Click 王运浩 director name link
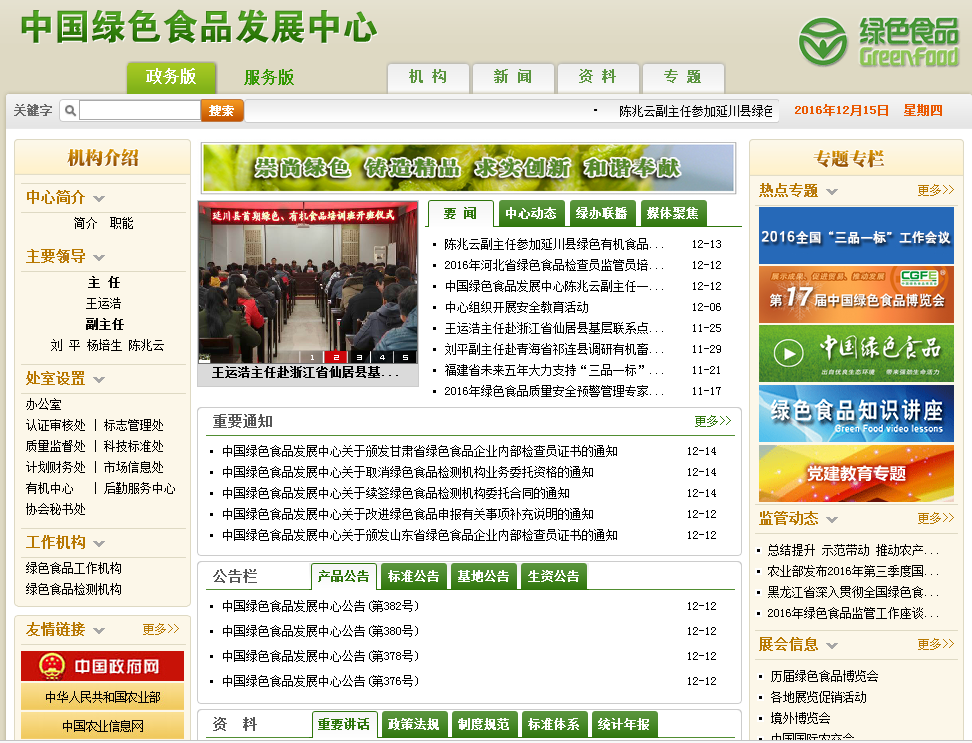Screen dimensions: 972x743 click(104, 304)
